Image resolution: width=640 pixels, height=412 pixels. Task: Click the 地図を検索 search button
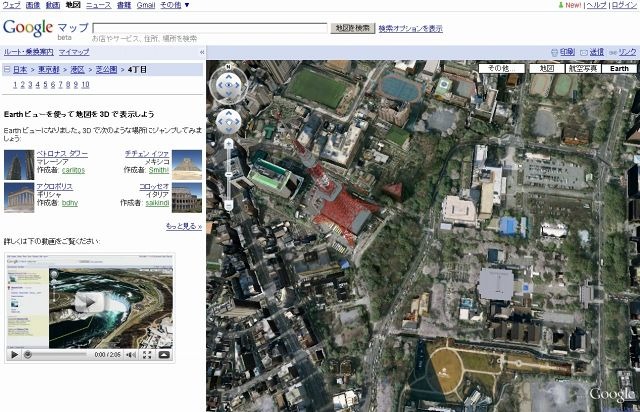[x=353, y=28]
